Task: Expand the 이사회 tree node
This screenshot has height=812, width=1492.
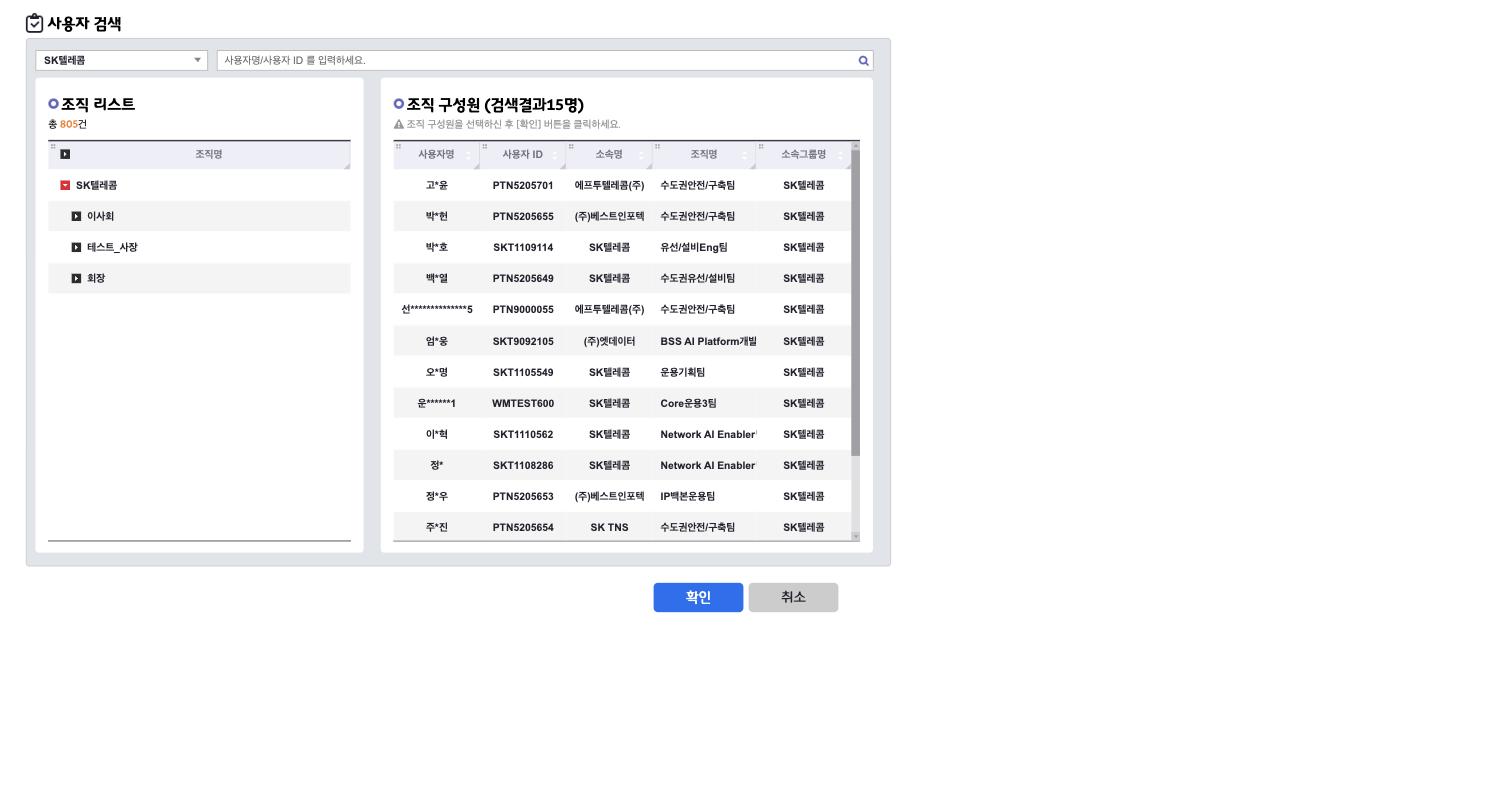Action: point(76,216)
